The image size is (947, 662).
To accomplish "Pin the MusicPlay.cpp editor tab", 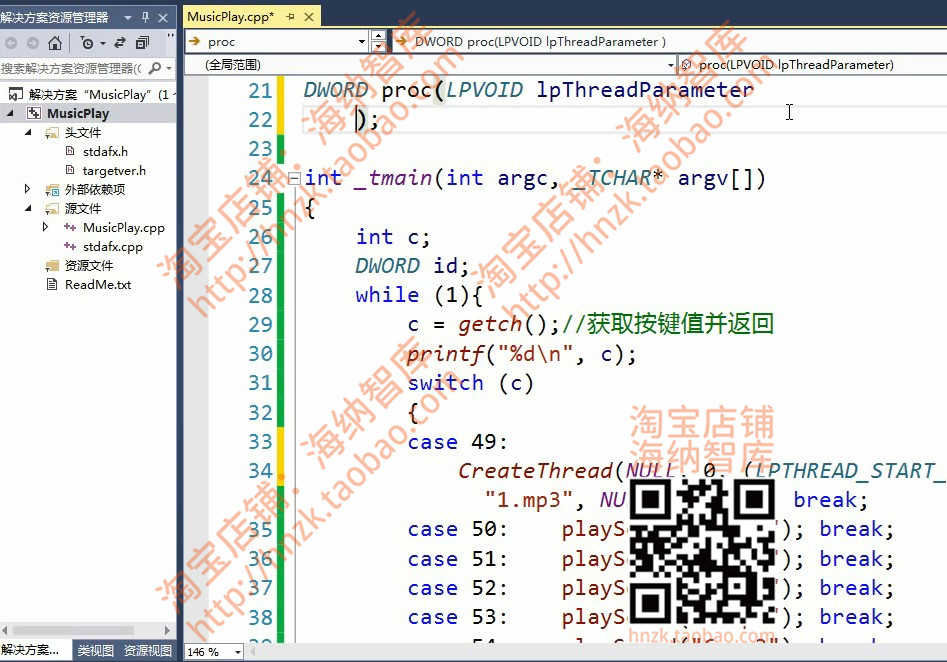I will (x=291, y=17).
